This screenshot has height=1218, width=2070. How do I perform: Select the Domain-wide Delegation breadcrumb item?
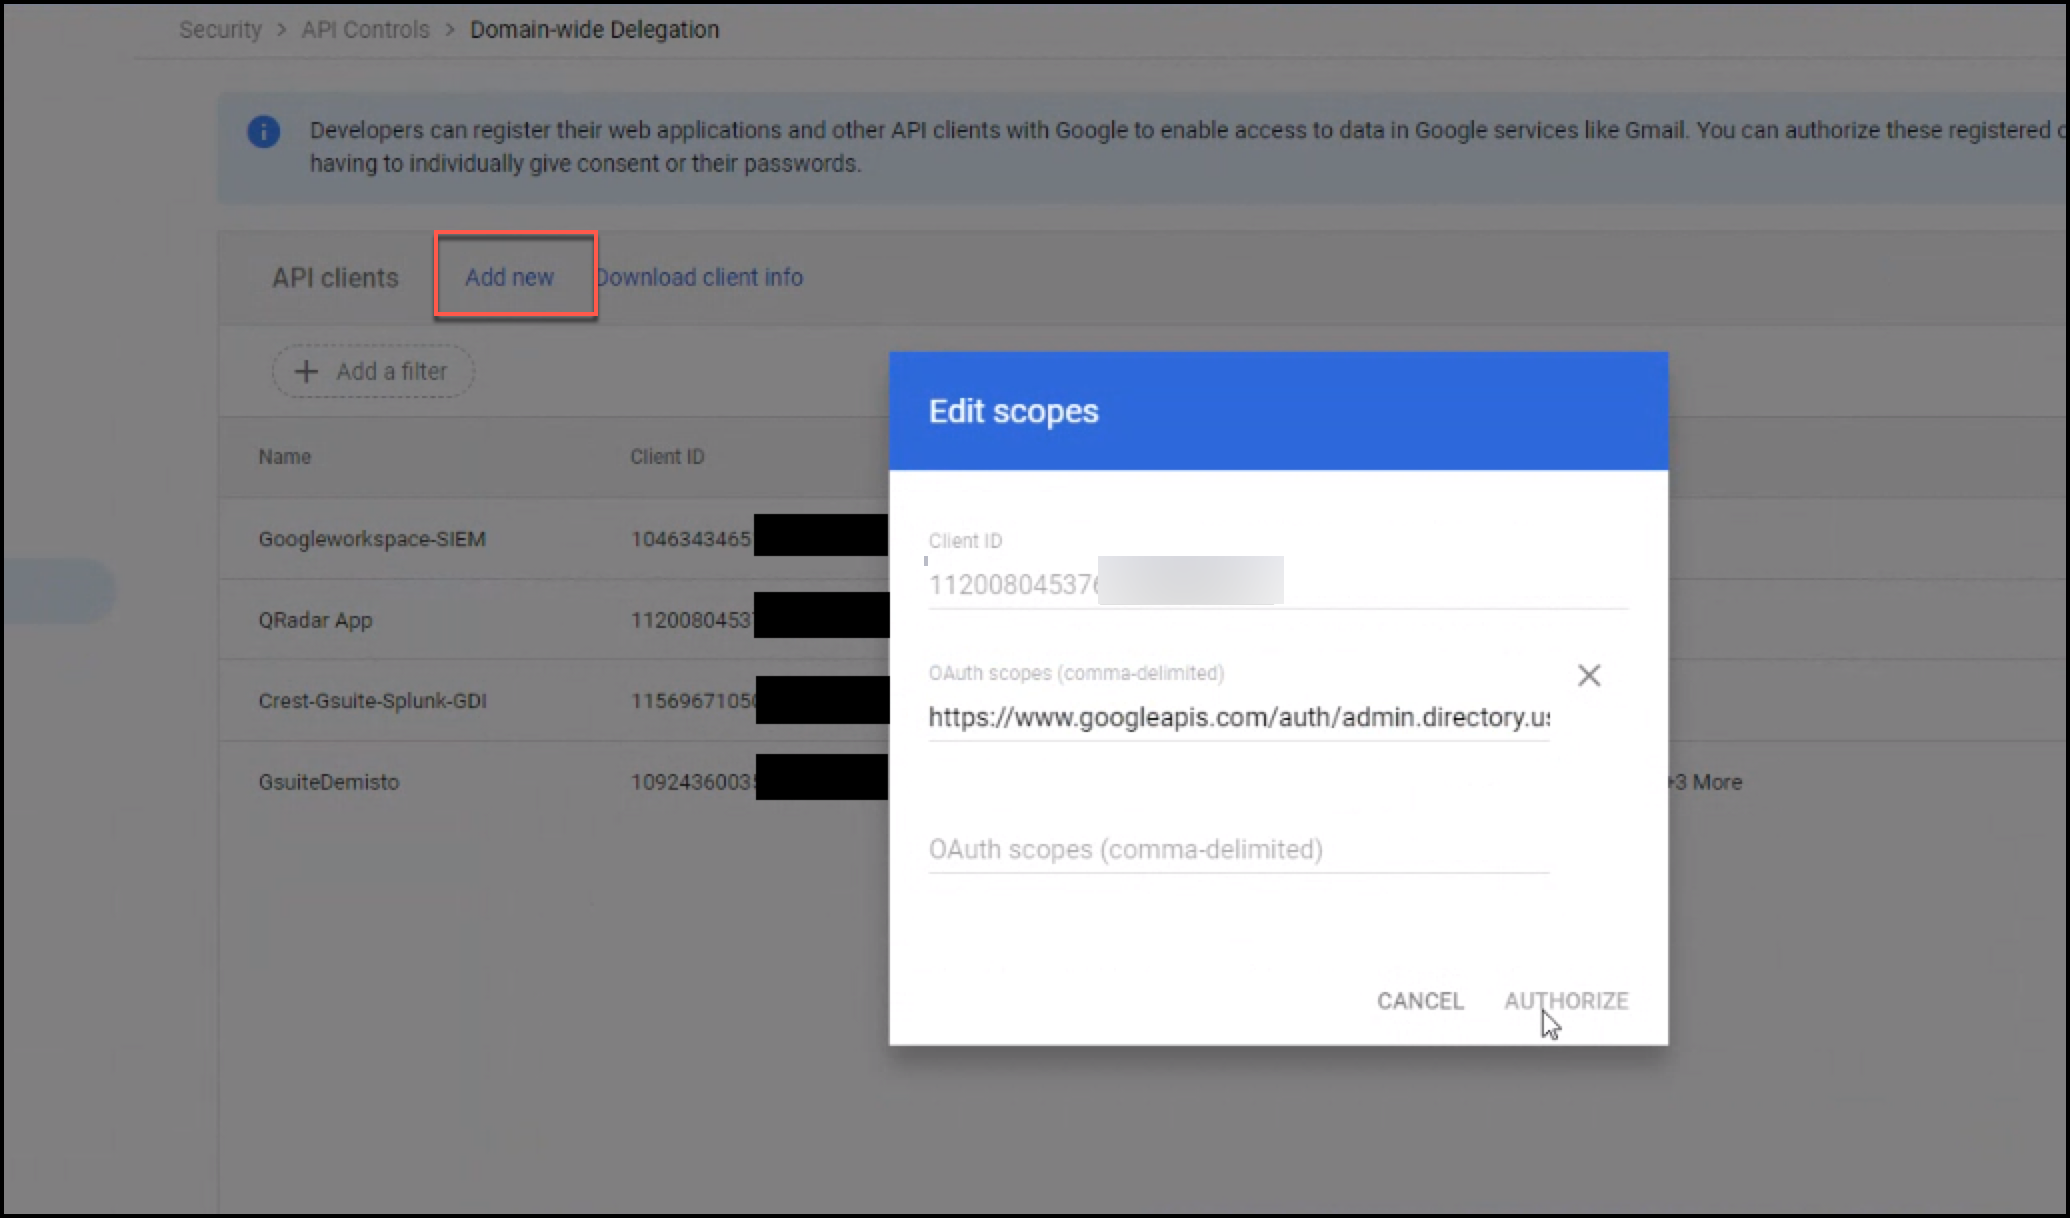tap(594, 29)
